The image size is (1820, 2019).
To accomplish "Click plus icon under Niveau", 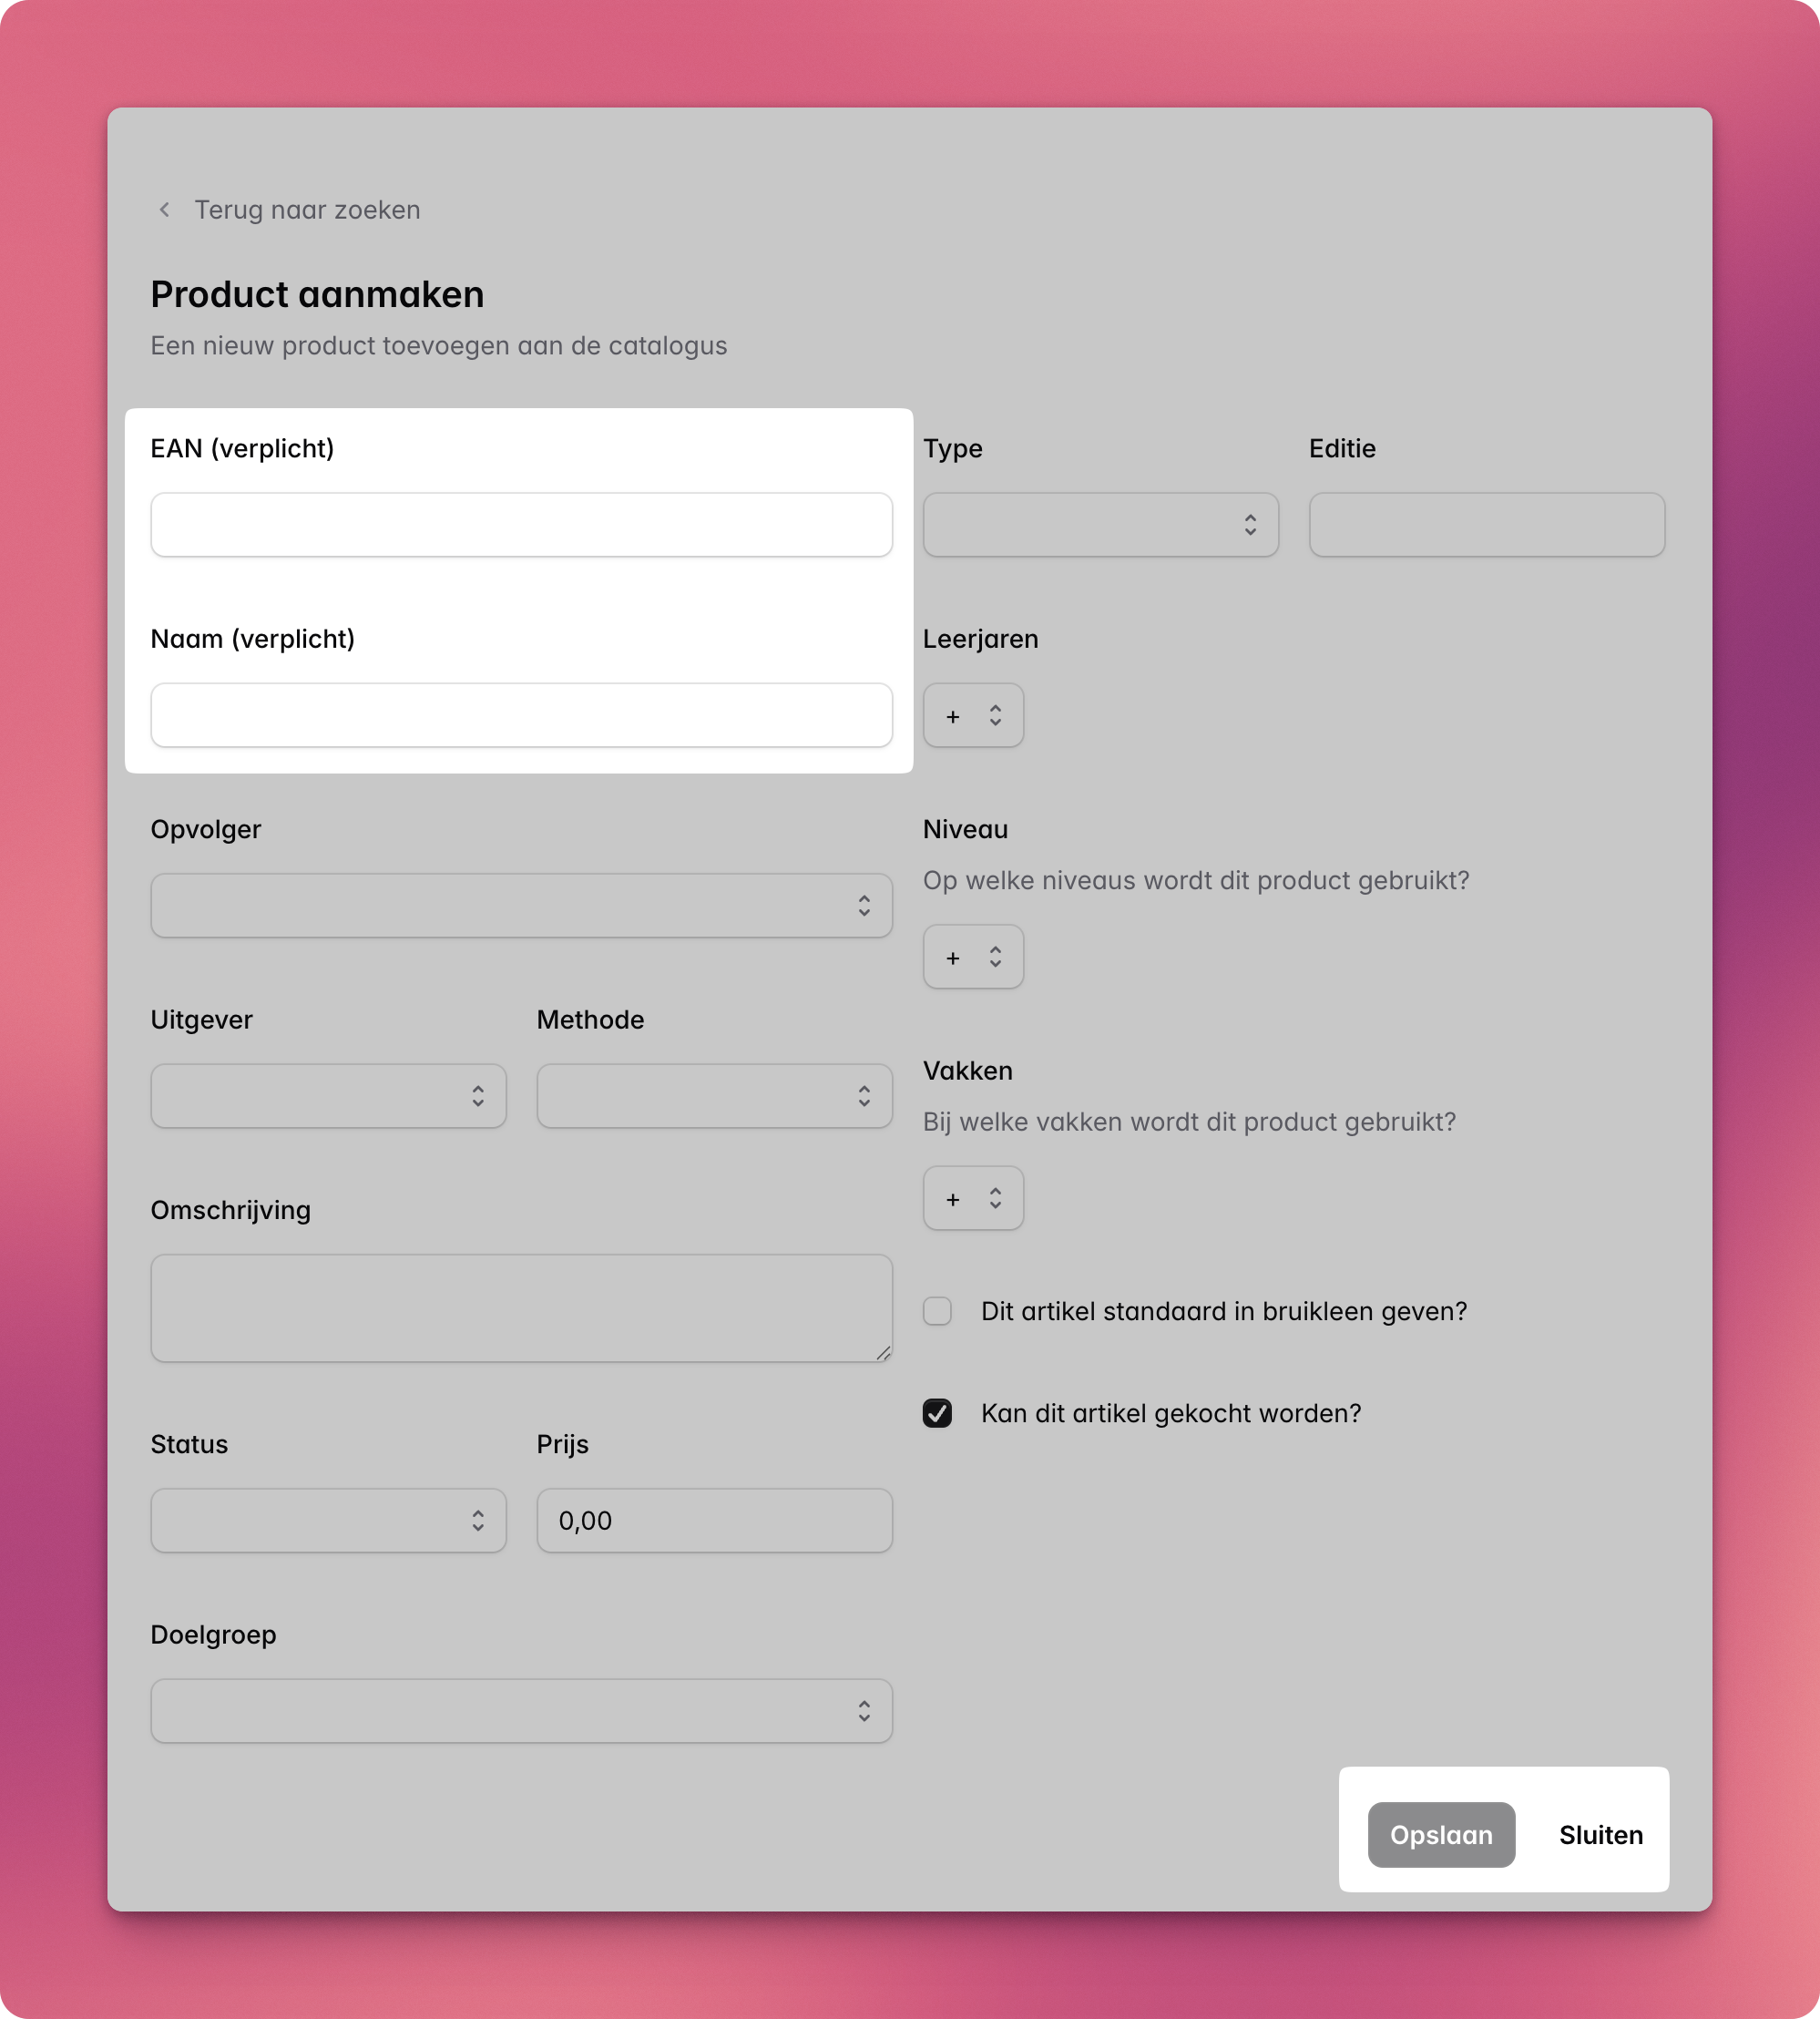I will tap(953, 957).
